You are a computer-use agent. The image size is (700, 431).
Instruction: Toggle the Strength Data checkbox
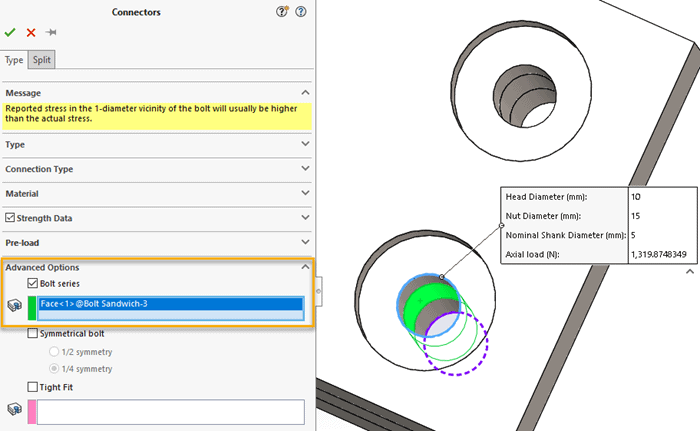point(10,218)
